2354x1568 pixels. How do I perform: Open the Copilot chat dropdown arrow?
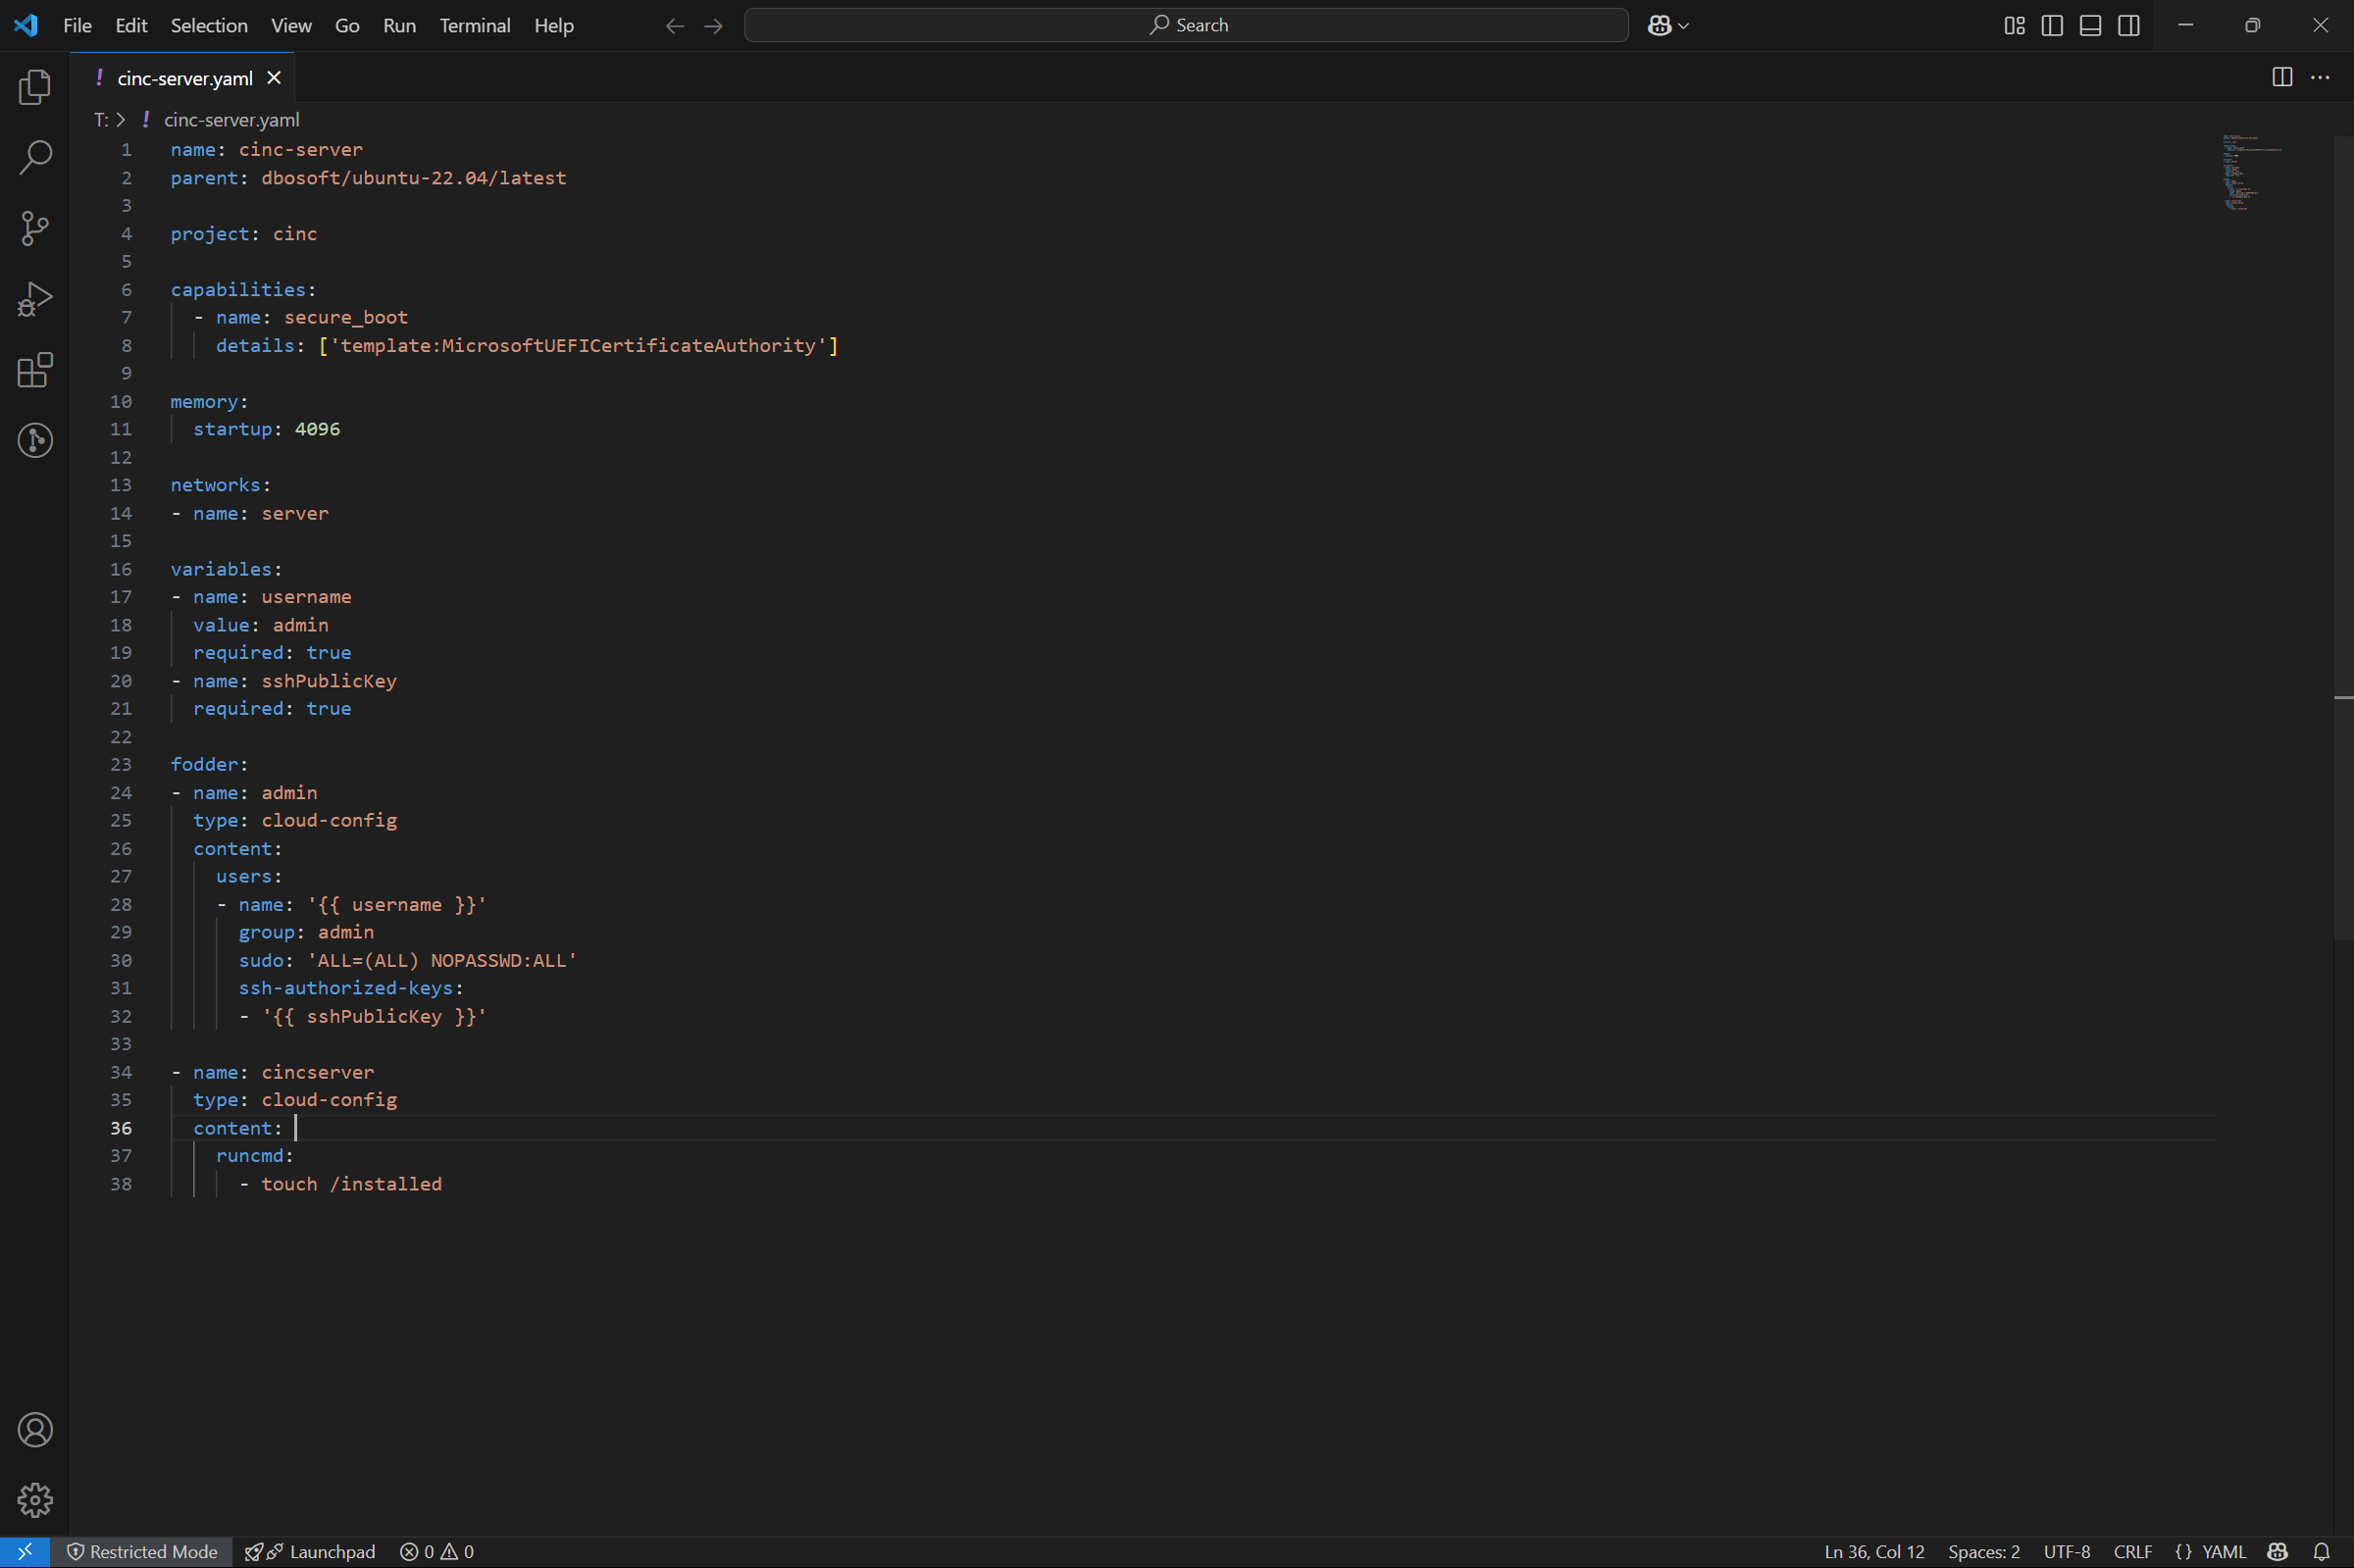click(1684, 26)
